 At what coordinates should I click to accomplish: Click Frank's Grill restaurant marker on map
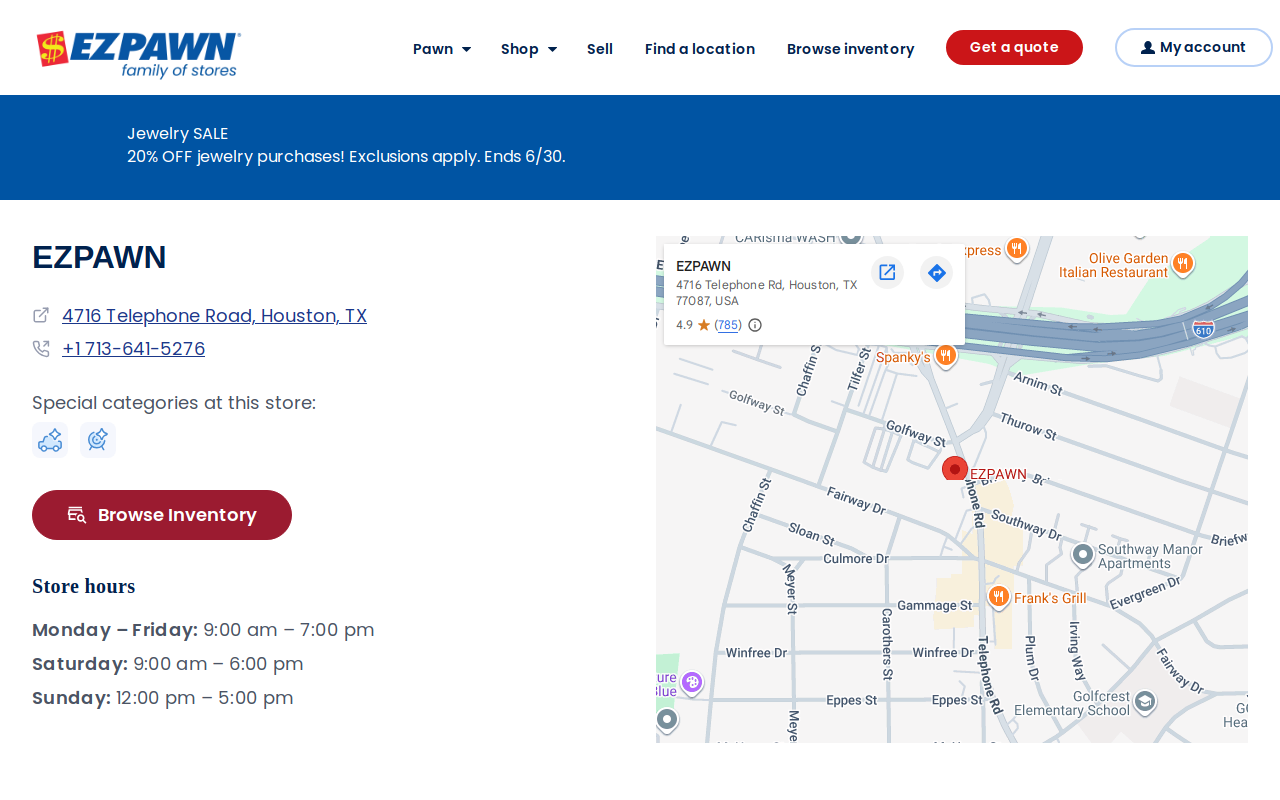[998, 597]
